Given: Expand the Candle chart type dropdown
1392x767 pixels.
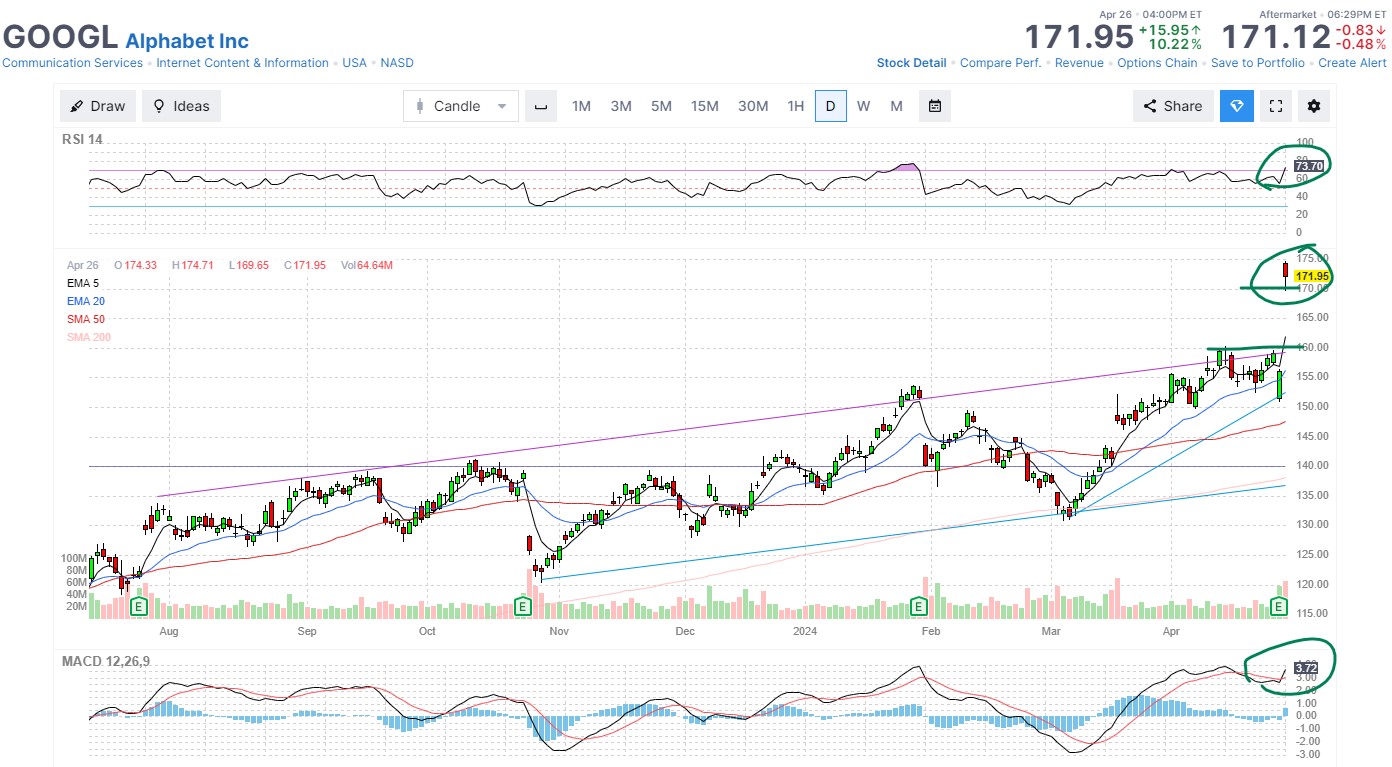Looking at the screenshot, I should tap(460, 106).
